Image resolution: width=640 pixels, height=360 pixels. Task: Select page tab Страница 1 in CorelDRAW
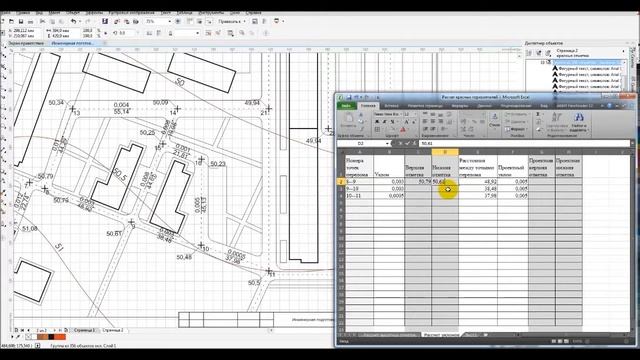[84, 330]
